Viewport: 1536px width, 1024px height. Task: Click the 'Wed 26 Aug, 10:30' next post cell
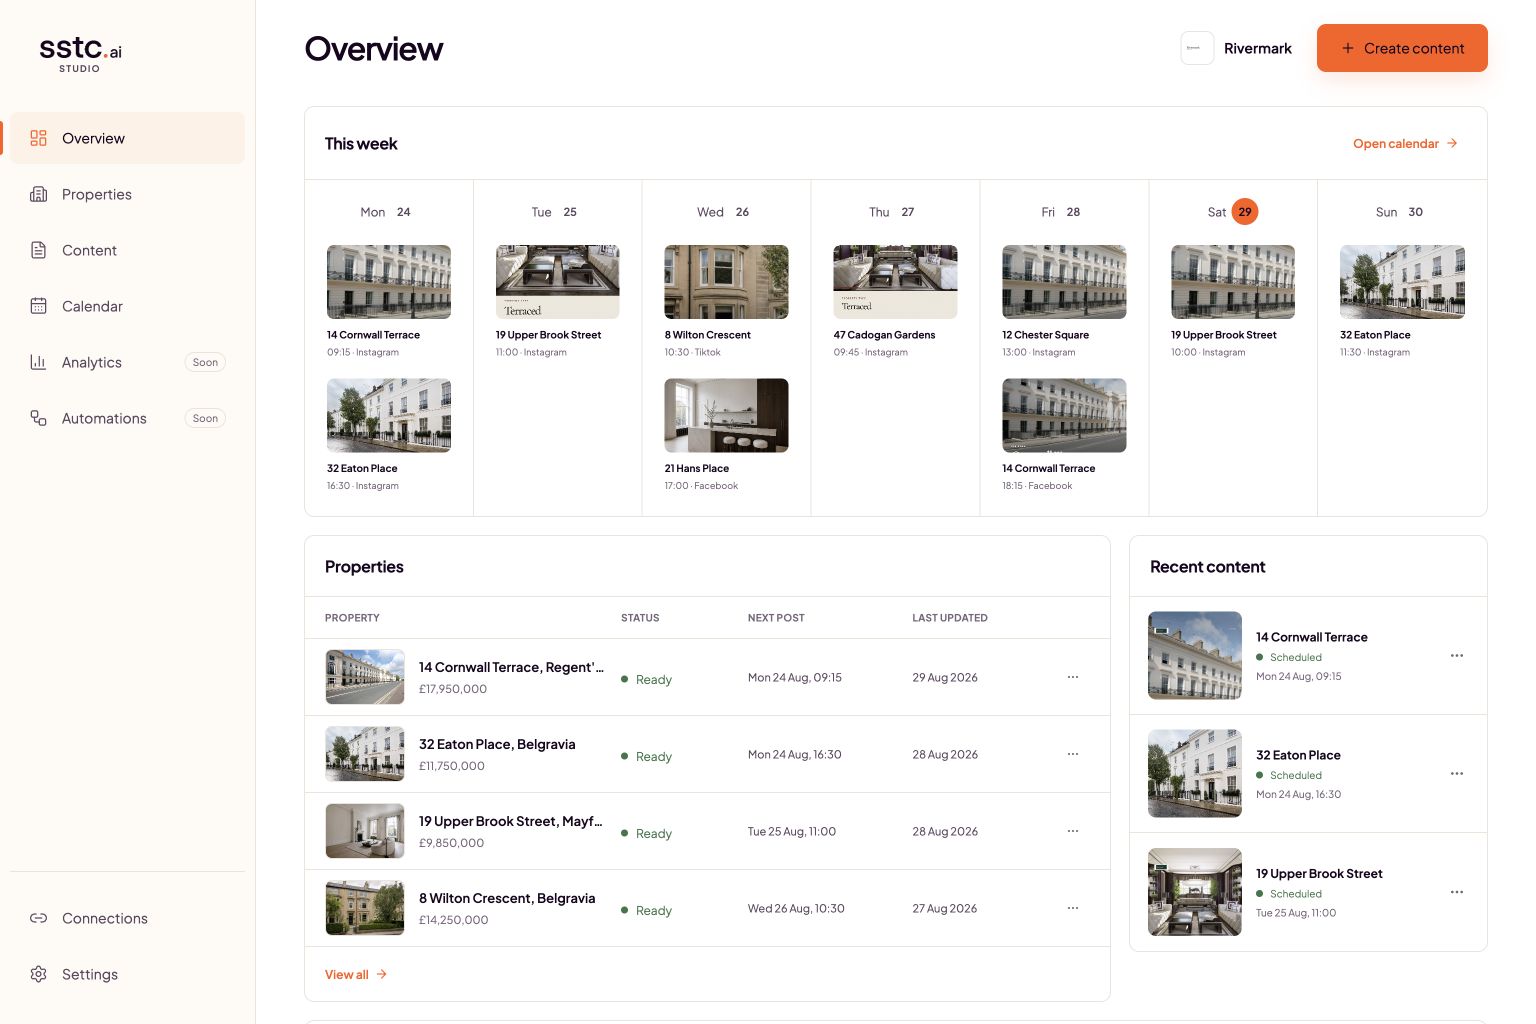tap(796, 908)
